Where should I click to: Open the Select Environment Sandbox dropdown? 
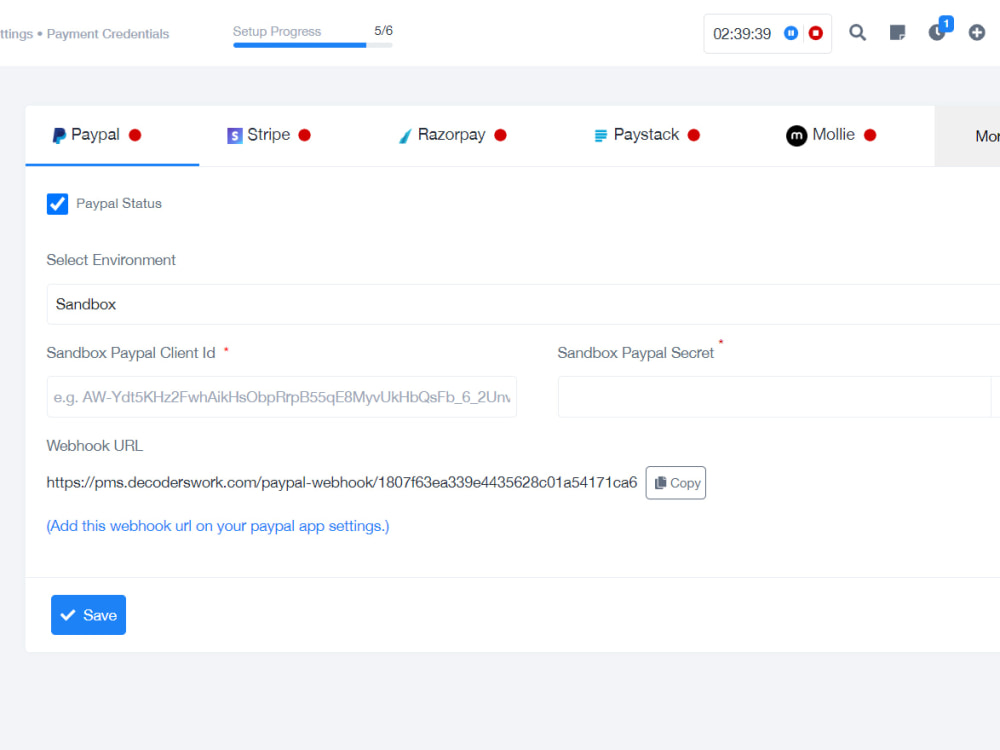[523, 304]
